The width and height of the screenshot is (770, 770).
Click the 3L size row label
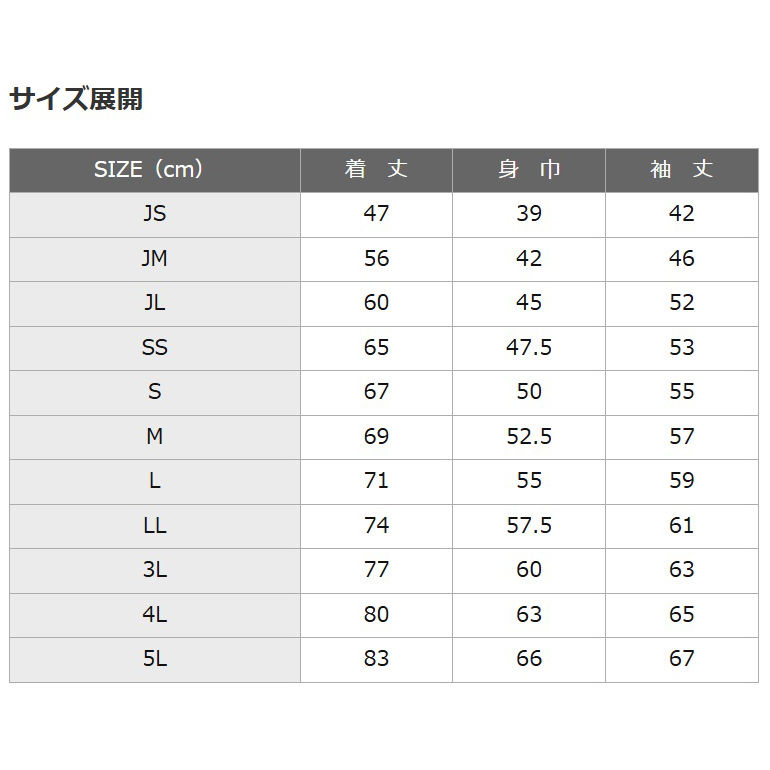[x=155, y=570]
